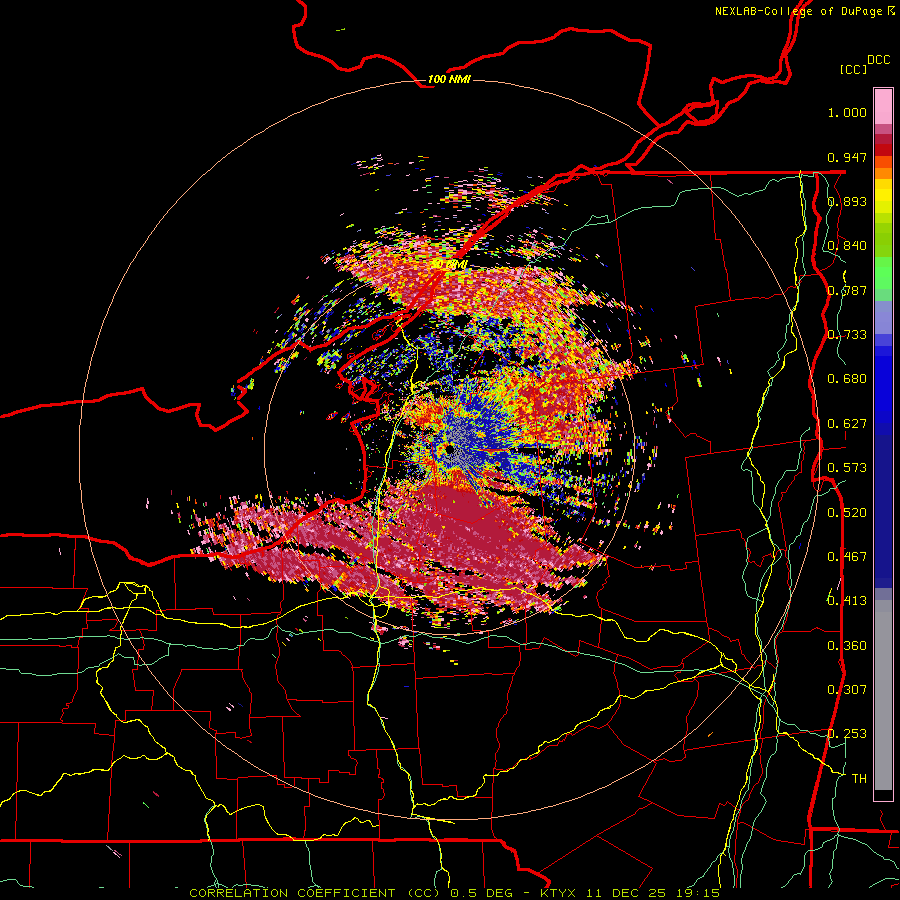Click the 0.520 color scale label
900x900 pixels.
tap(847, 513)
